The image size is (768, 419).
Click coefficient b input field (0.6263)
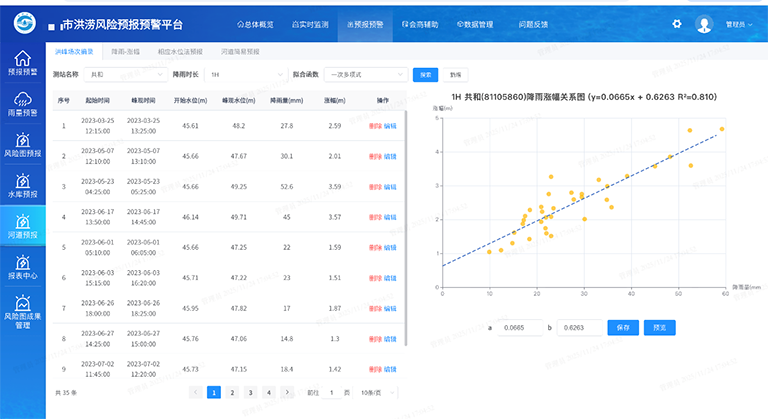pos(580,327)
